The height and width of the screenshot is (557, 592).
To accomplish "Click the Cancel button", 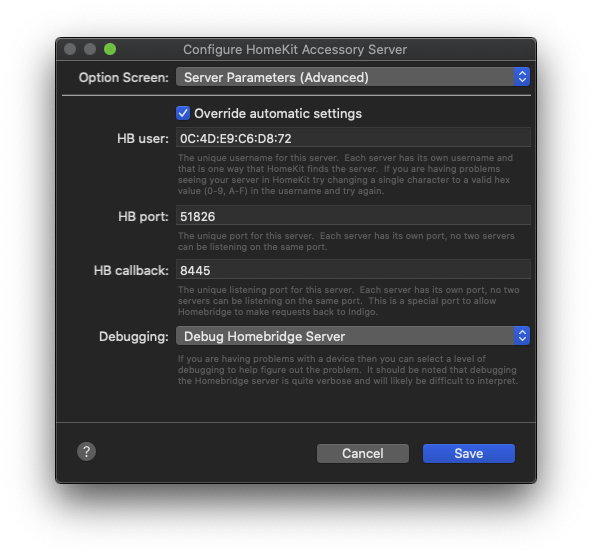I will [362, 453].
